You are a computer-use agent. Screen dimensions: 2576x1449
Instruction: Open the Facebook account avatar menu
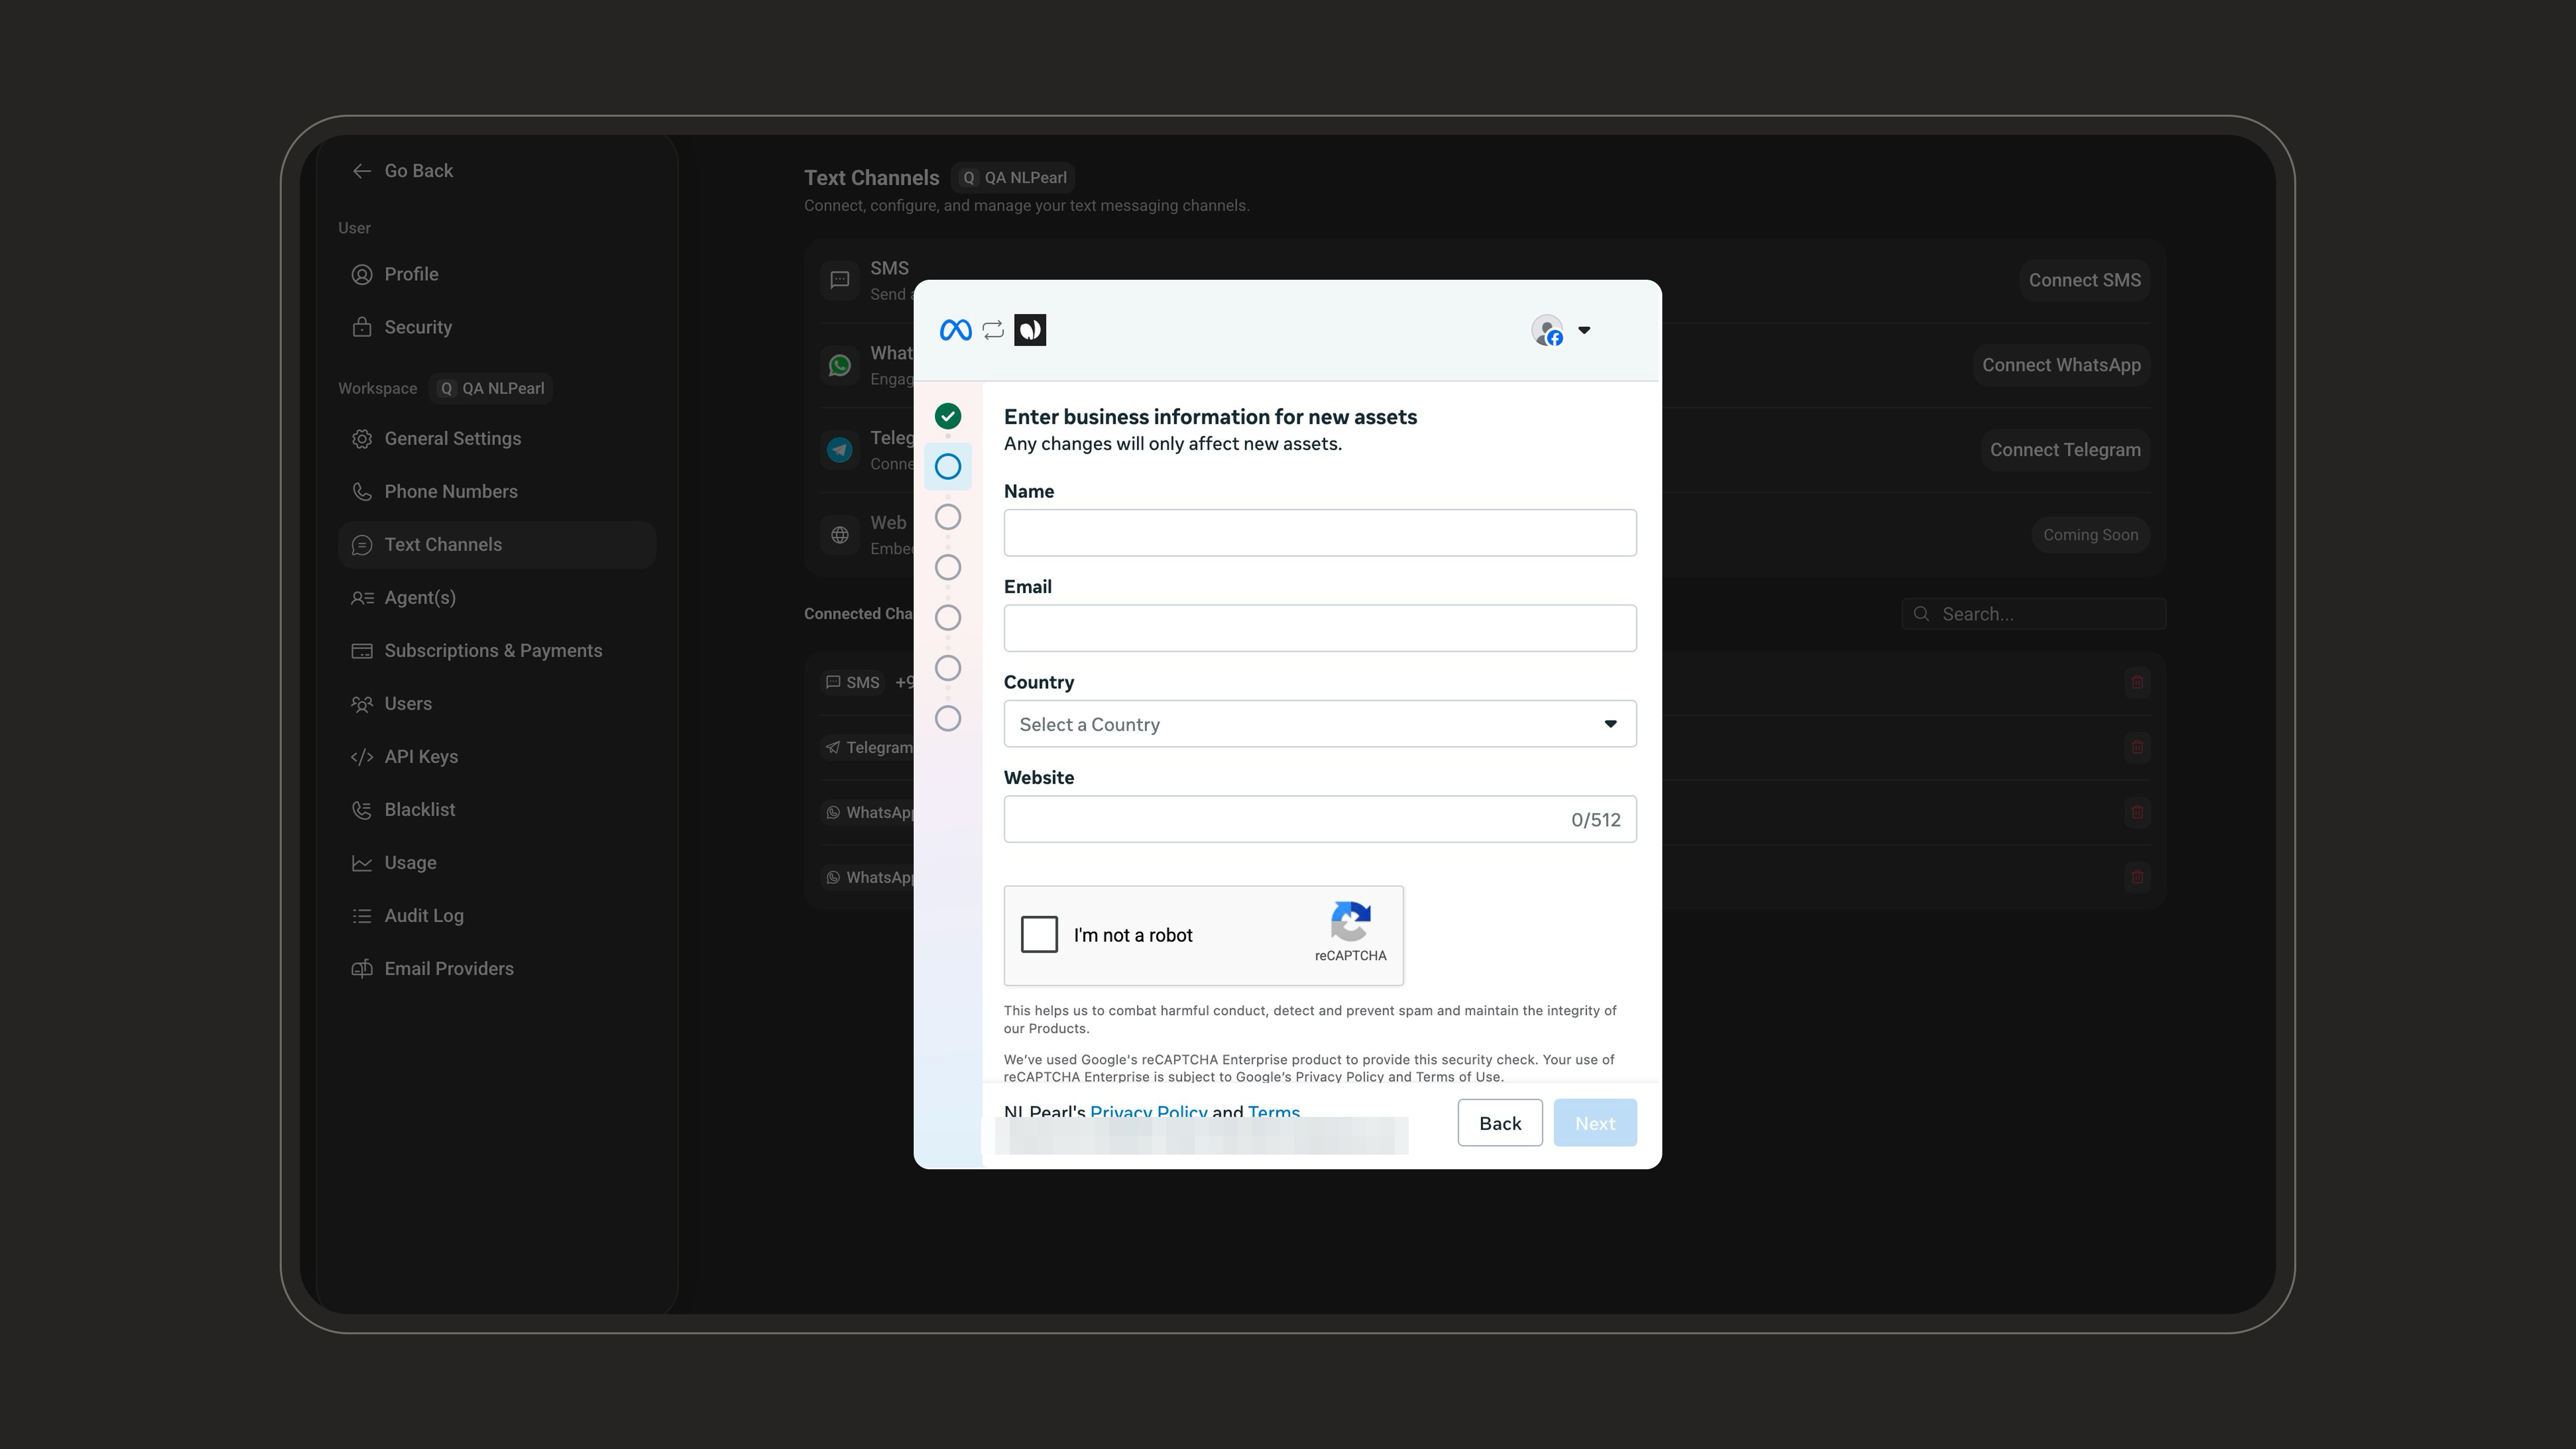[1561, 330]
